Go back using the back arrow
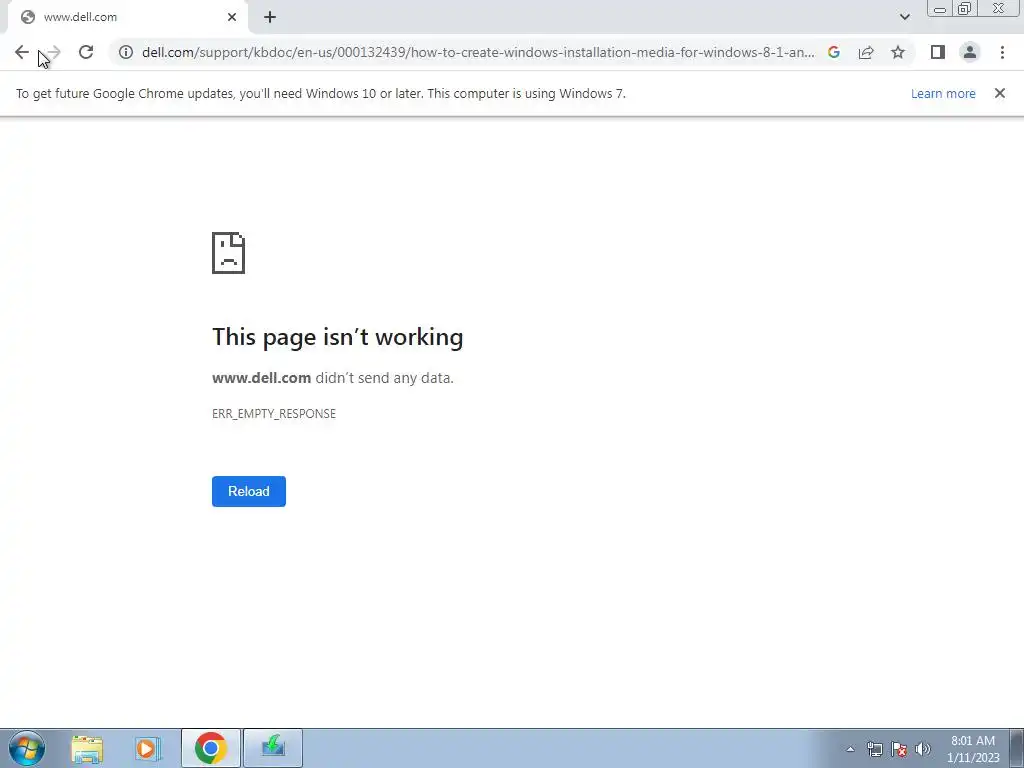Viewport: 1024px width, 768px height. point(22,52)
